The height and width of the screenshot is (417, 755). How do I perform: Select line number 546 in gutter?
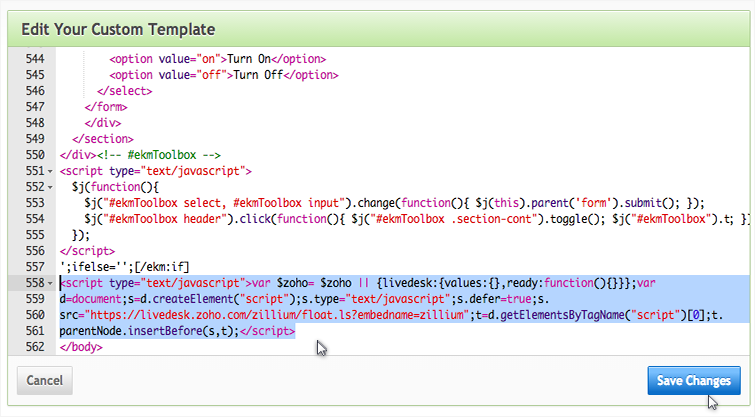(x=35, y=91)
